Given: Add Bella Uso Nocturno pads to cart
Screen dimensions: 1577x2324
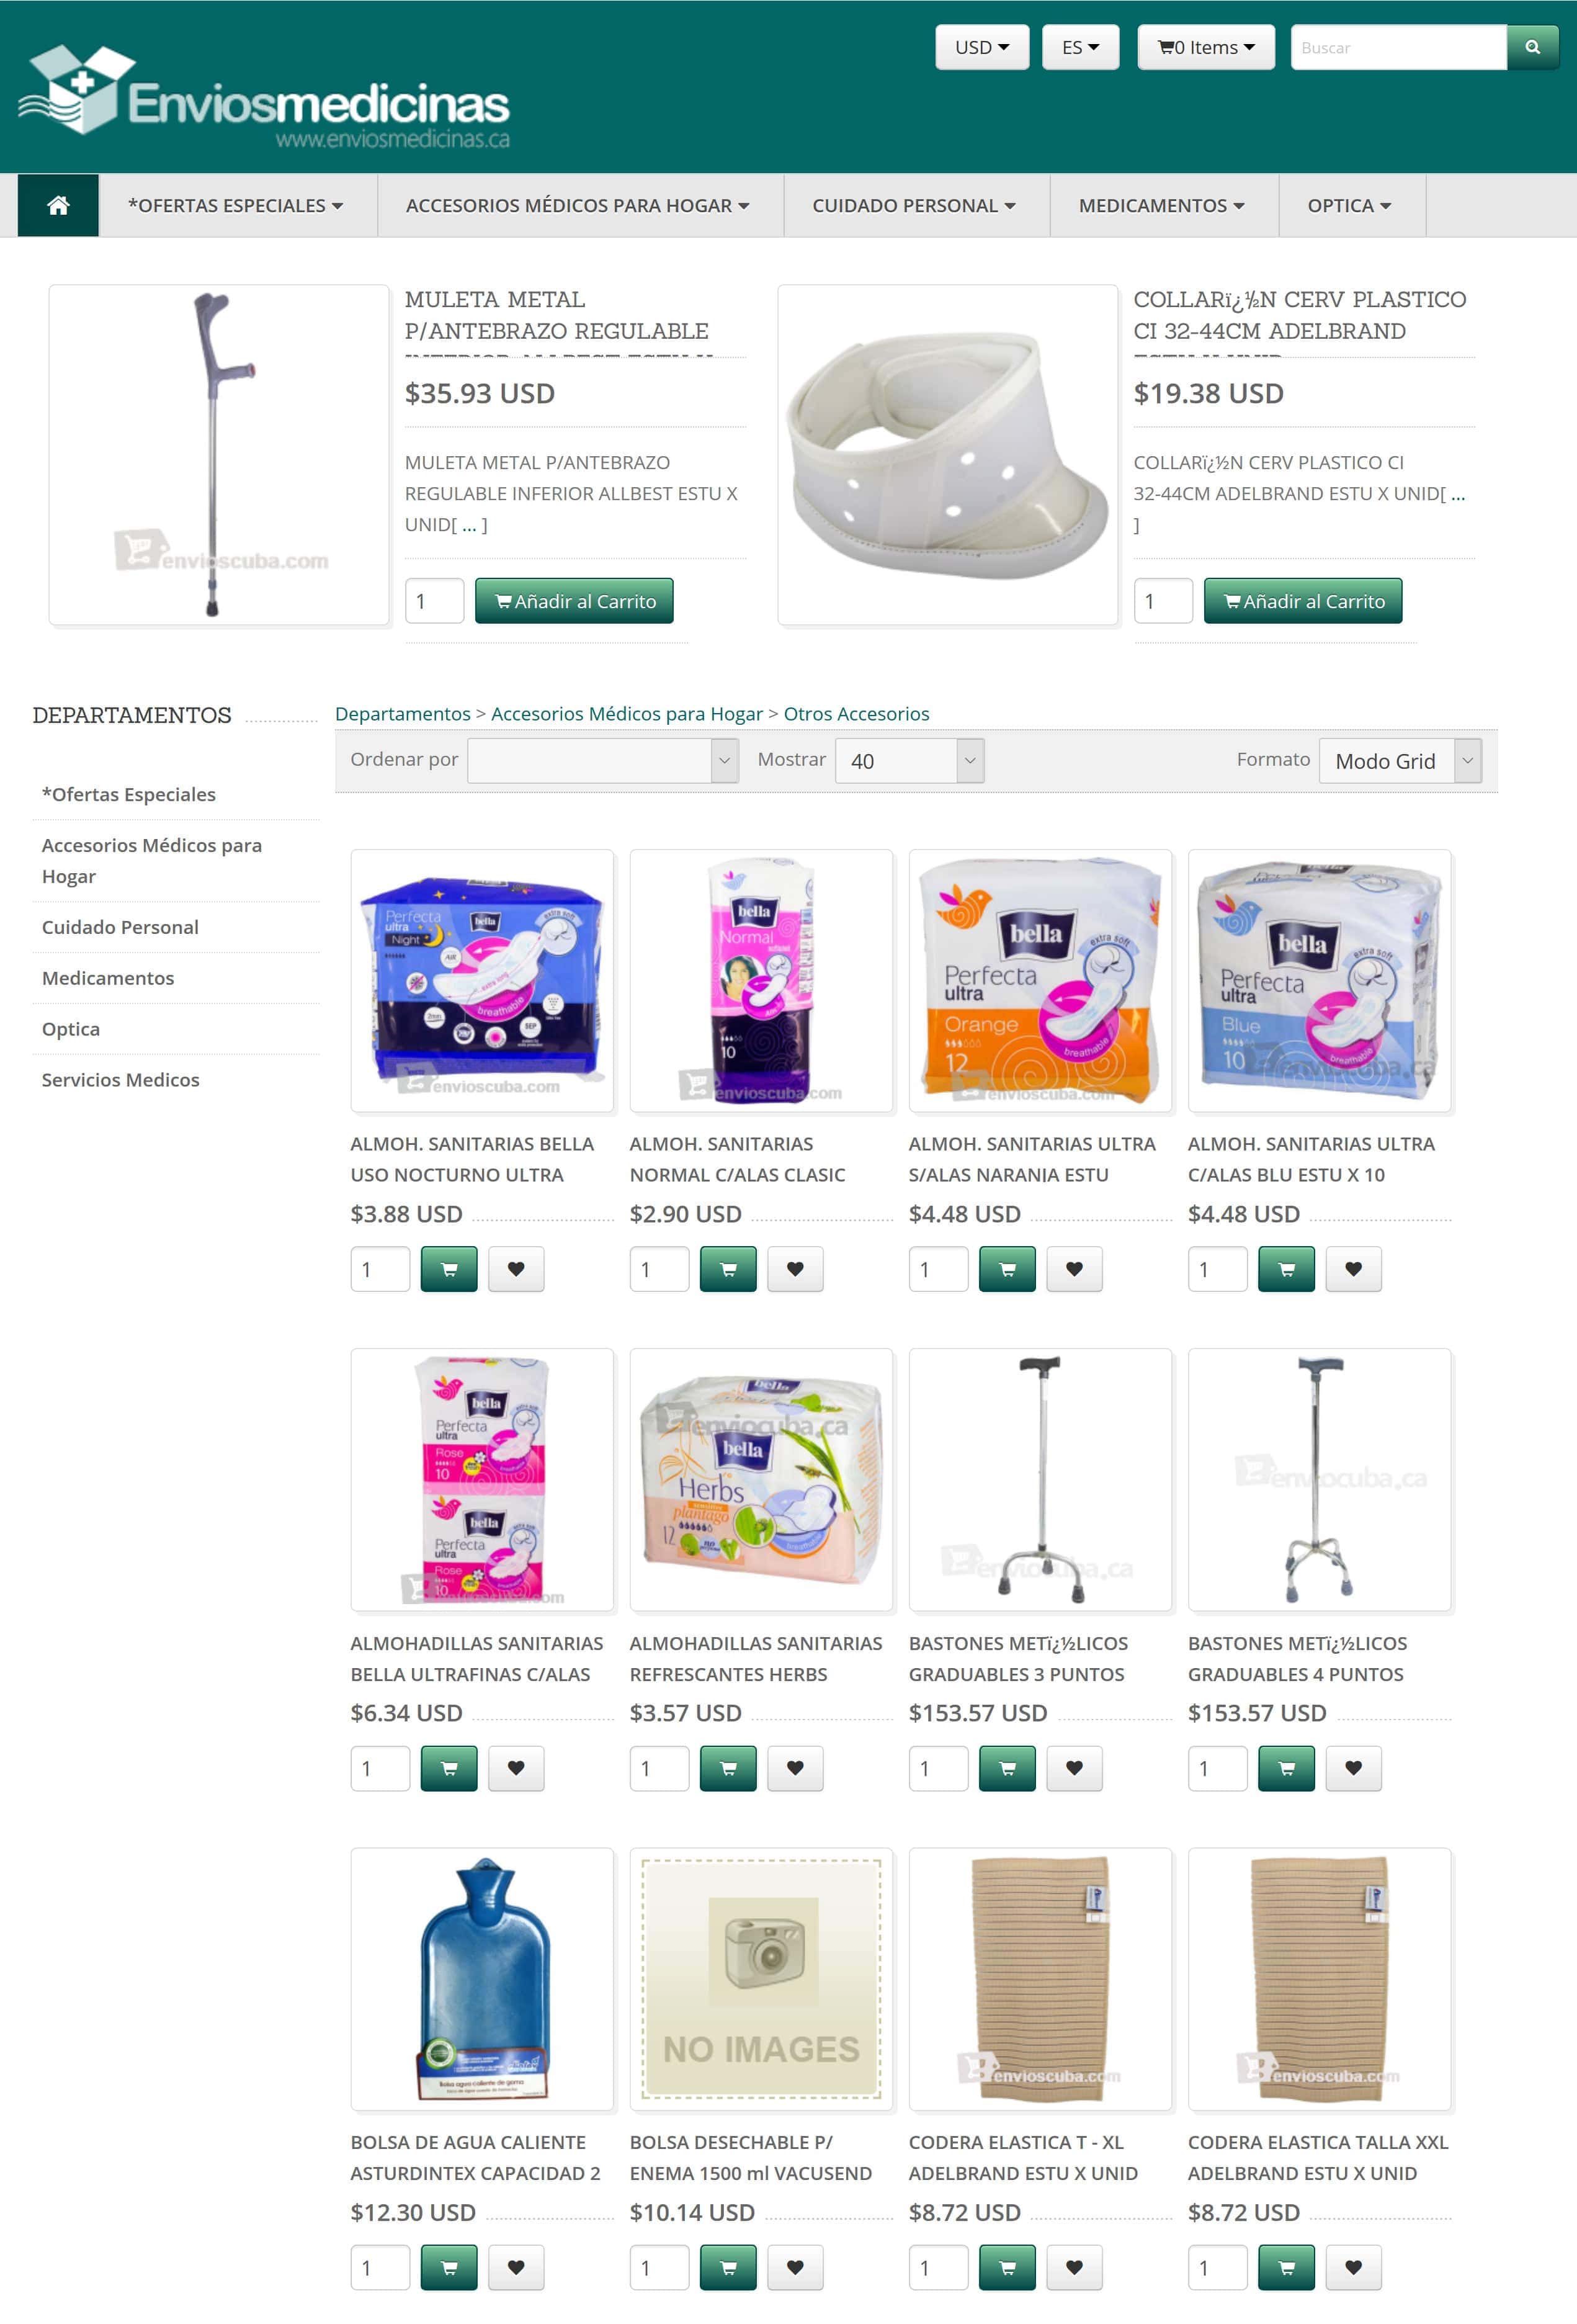Looking at the screenshot, I should pyautogui.click(x=449, y=1269).
